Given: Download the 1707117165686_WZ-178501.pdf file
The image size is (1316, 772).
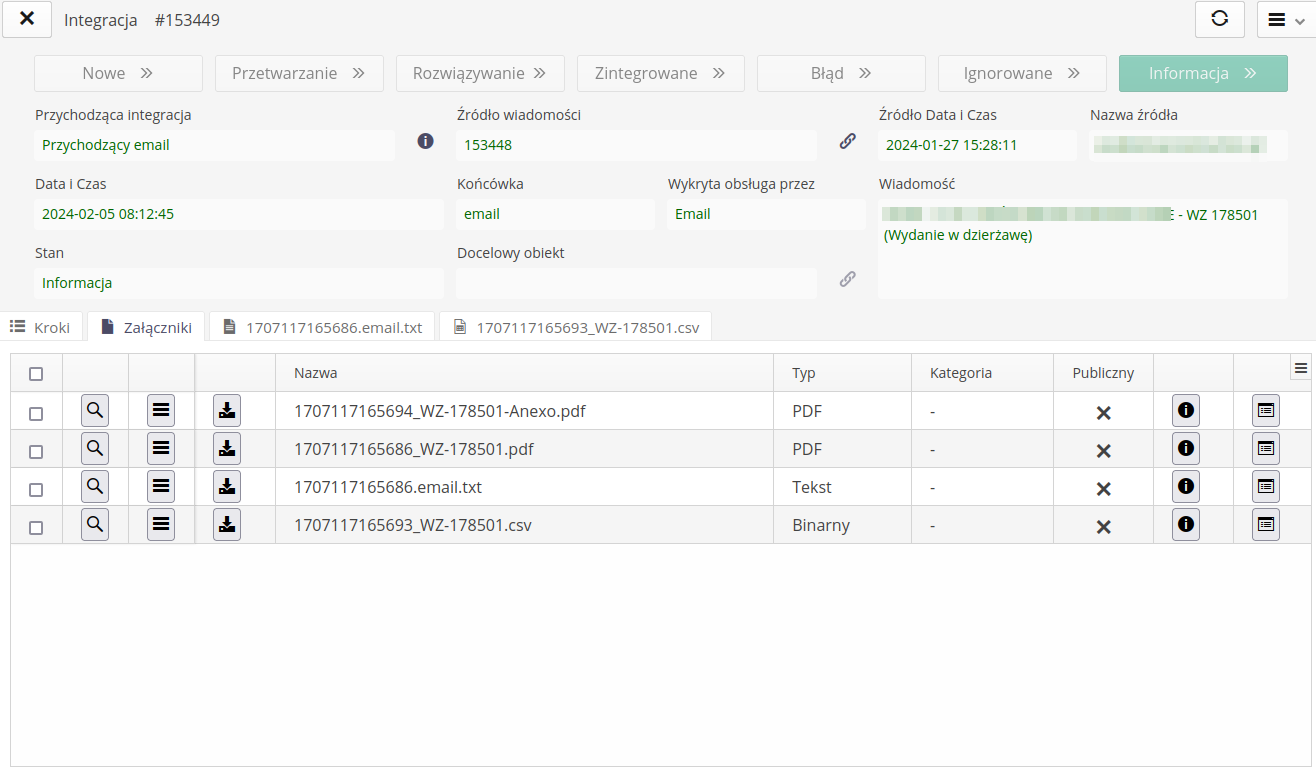Looking at the screenshot, I should pos(227,449).
